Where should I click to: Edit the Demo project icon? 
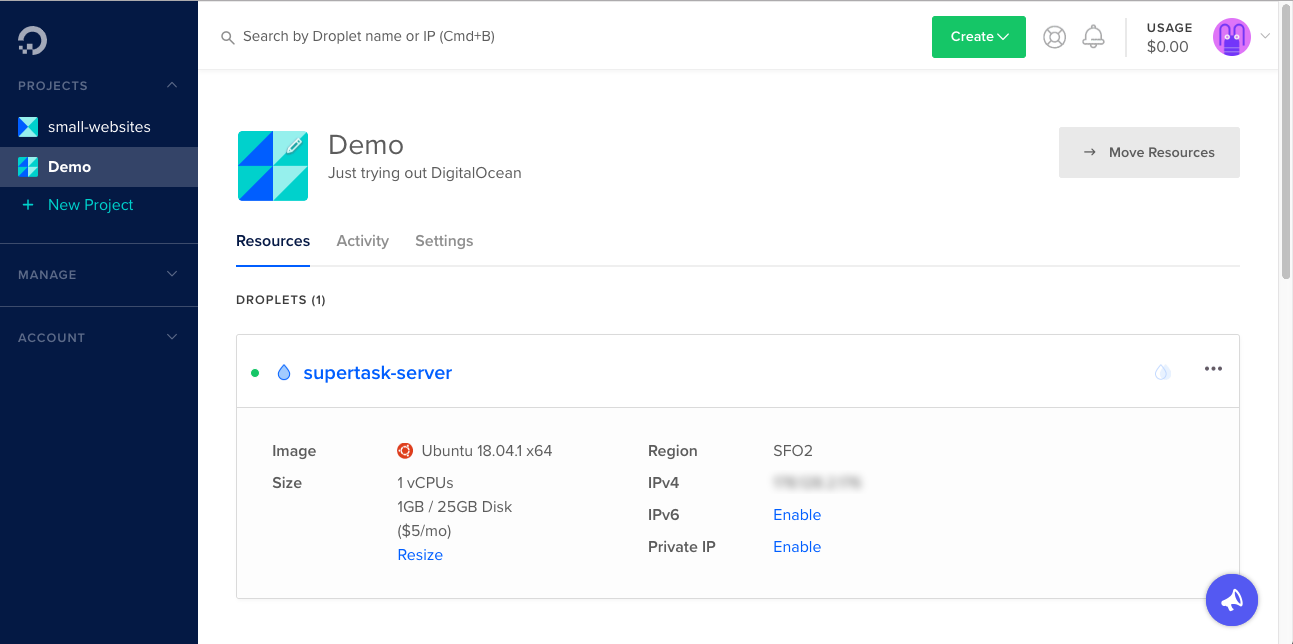[x=294, y=146]
